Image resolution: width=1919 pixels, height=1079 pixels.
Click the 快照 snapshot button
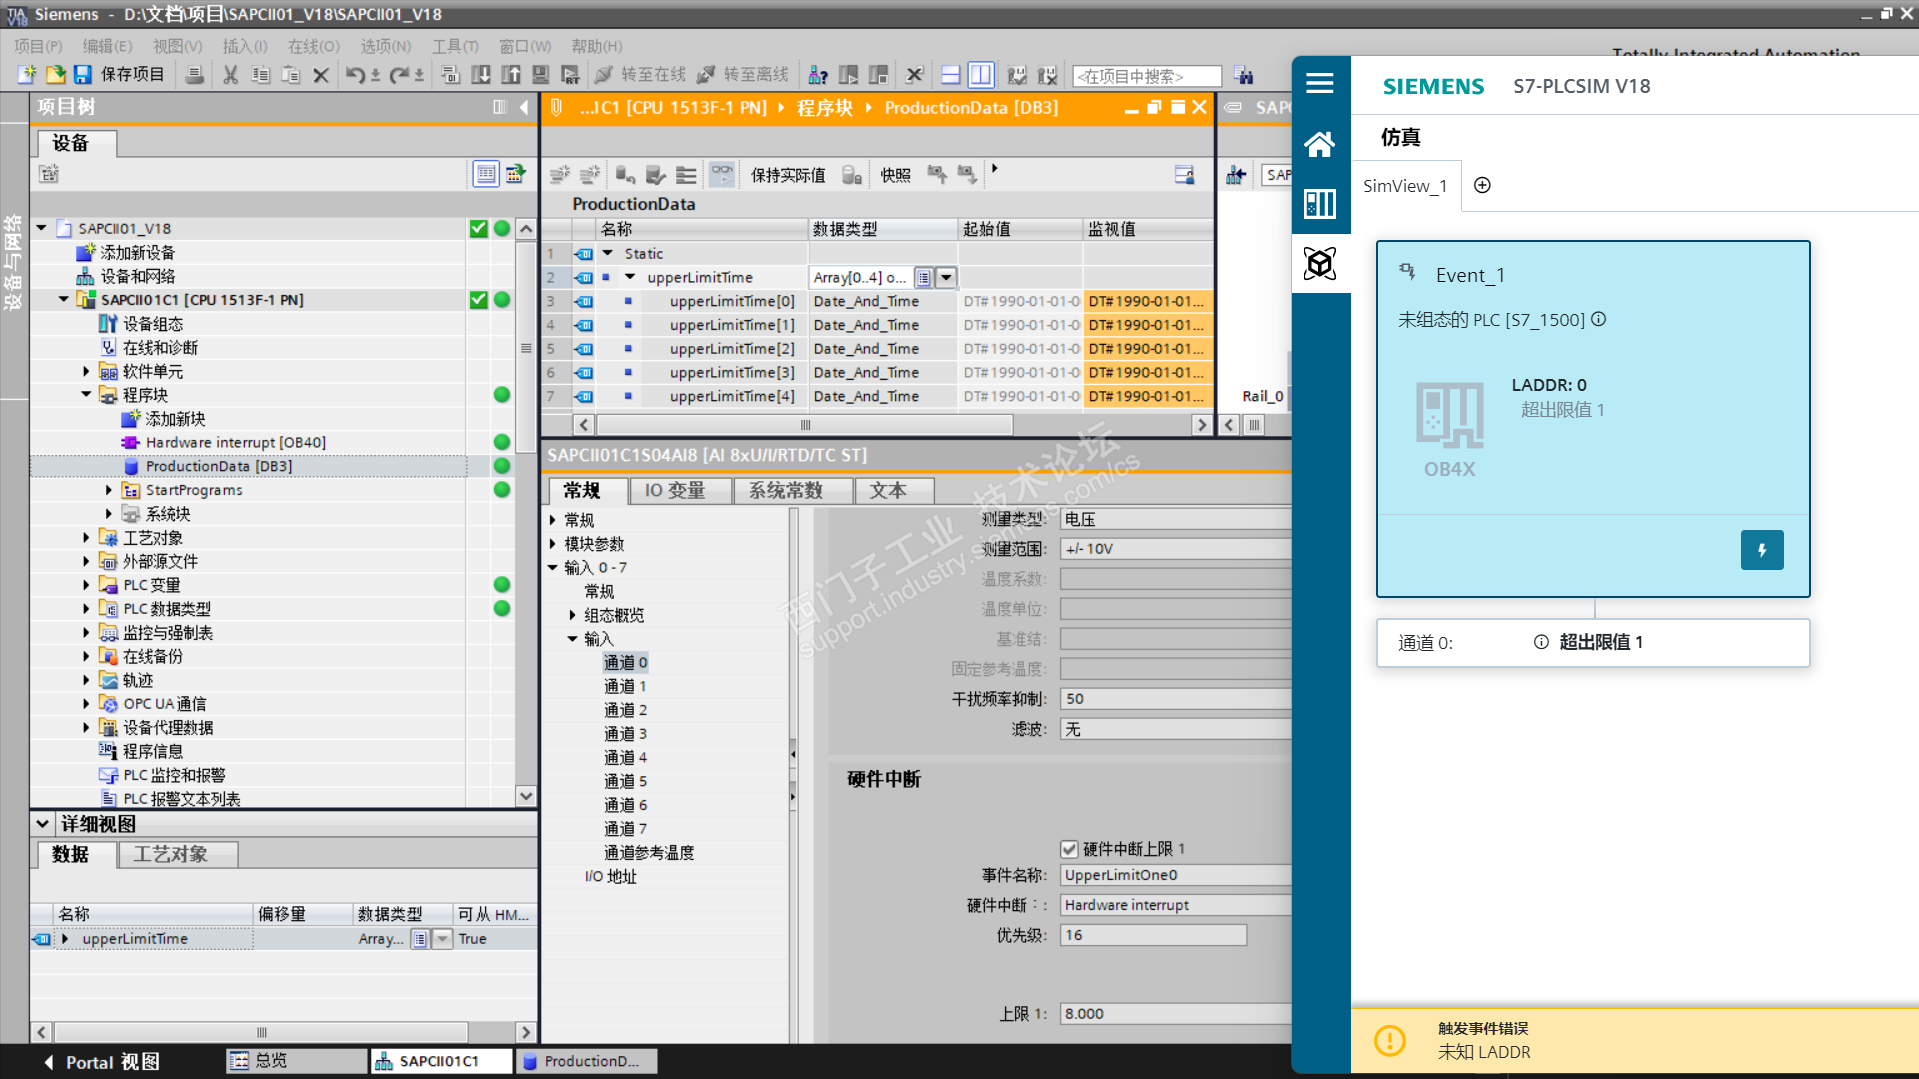pyautogui.click(x=896, y=175)
